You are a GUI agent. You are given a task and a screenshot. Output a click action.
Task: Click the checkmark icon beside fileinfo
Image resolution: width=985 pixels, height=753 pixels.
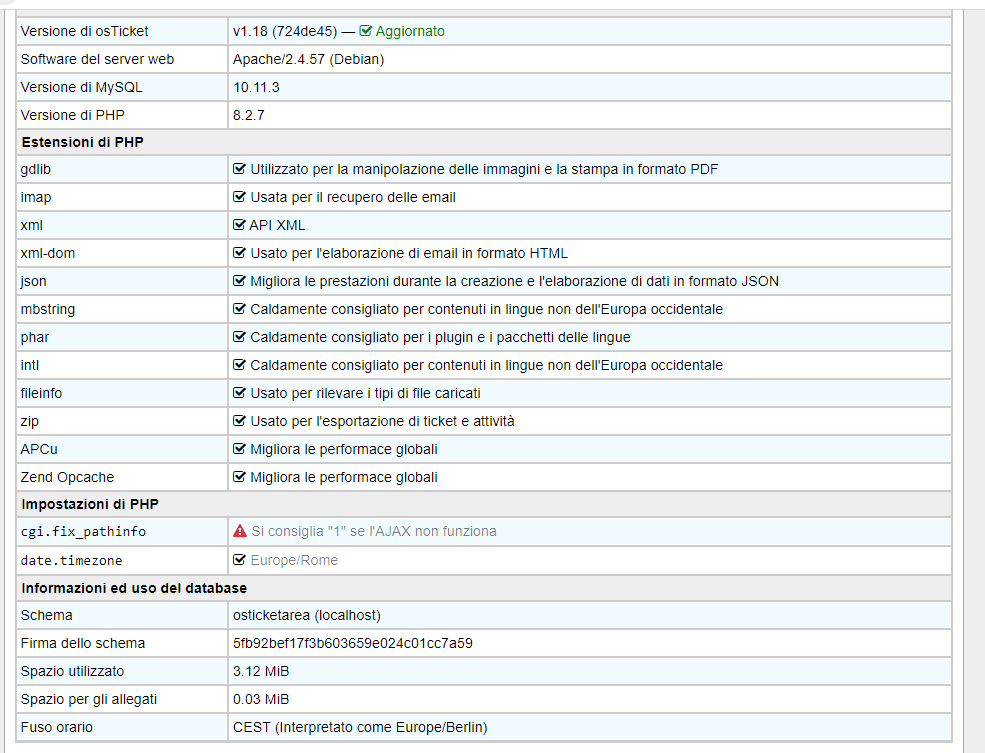point(239,393)
